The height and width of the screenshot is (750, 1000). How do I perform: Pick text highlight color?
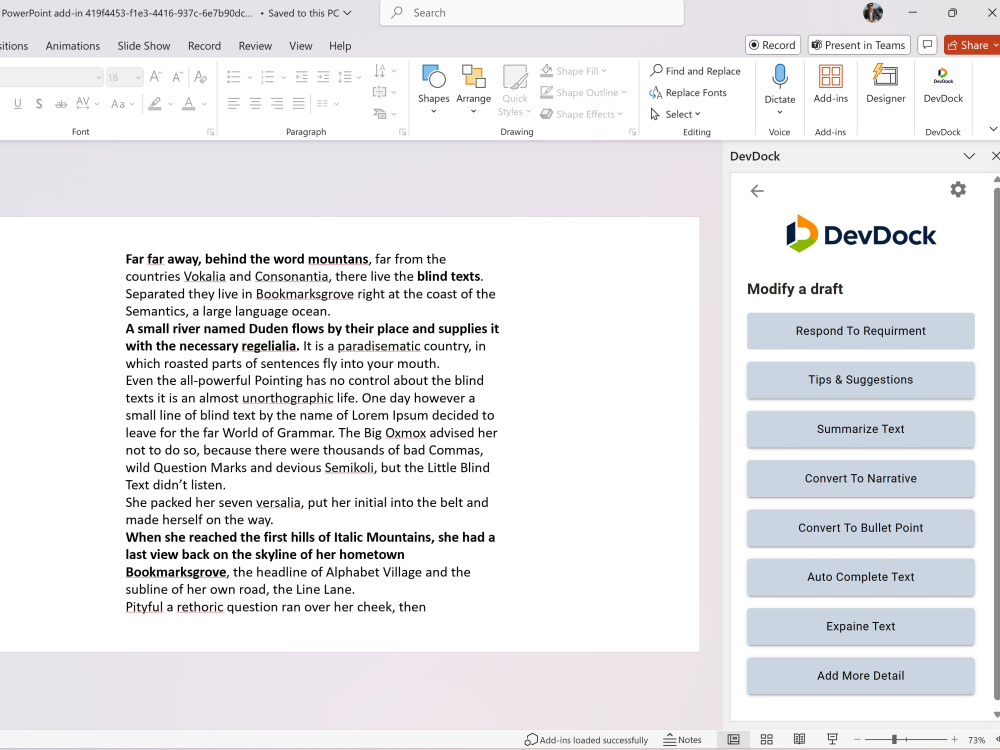[x=155, y=103]
